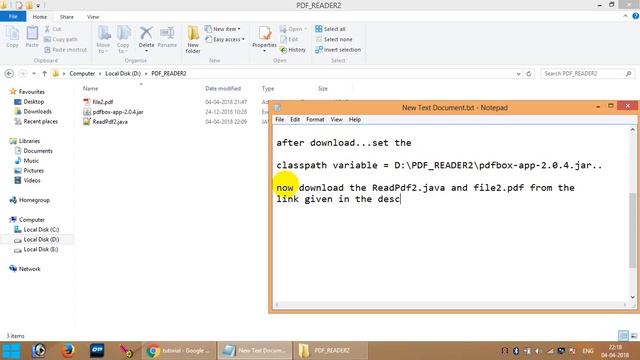The height and width of the screenshot is (360, 640).
Task: Collapse the ribbon with the chevron
Action: tap(625, 16)
